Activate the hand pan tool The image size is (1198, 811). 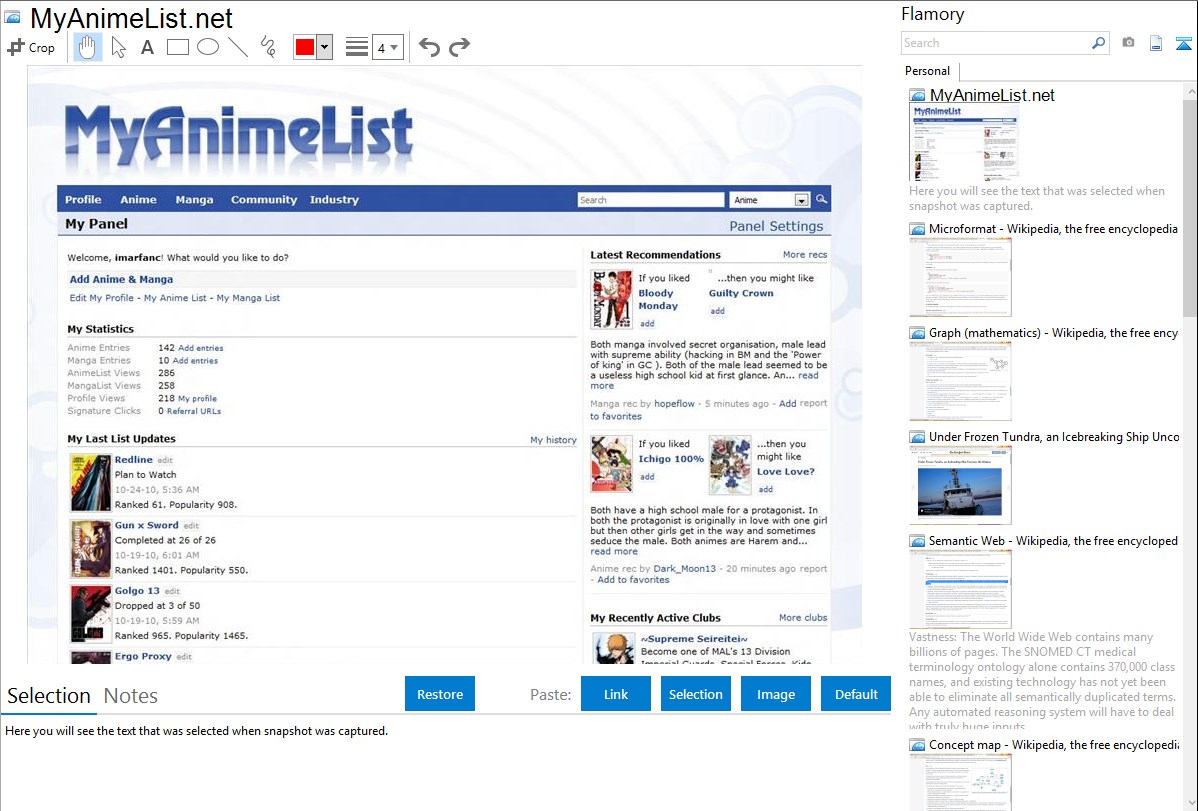pos(87,47)
